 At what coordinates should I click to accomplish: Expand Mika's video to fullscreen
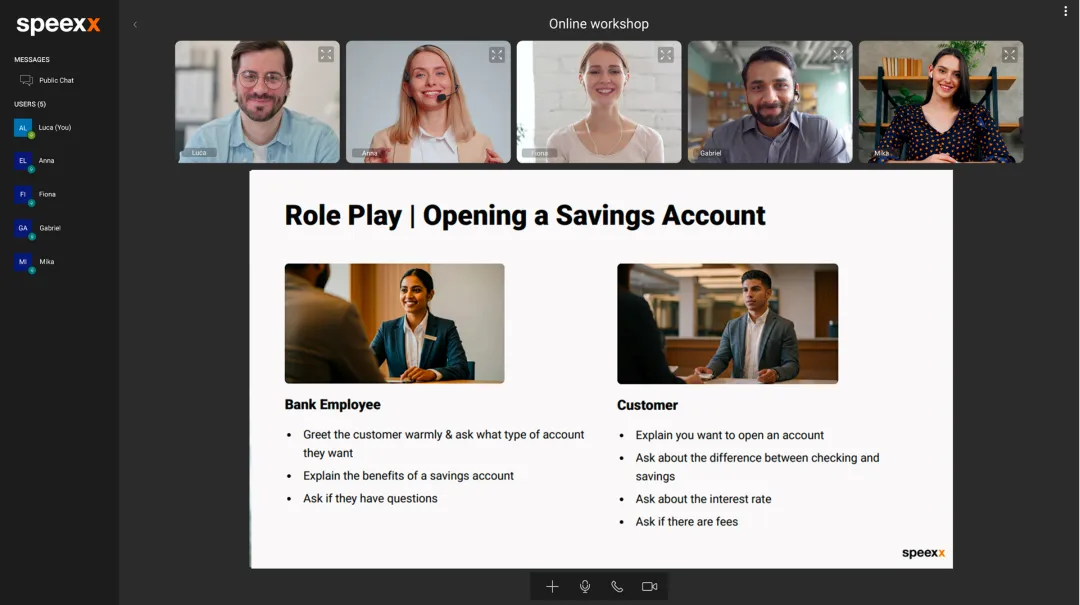1009,54
